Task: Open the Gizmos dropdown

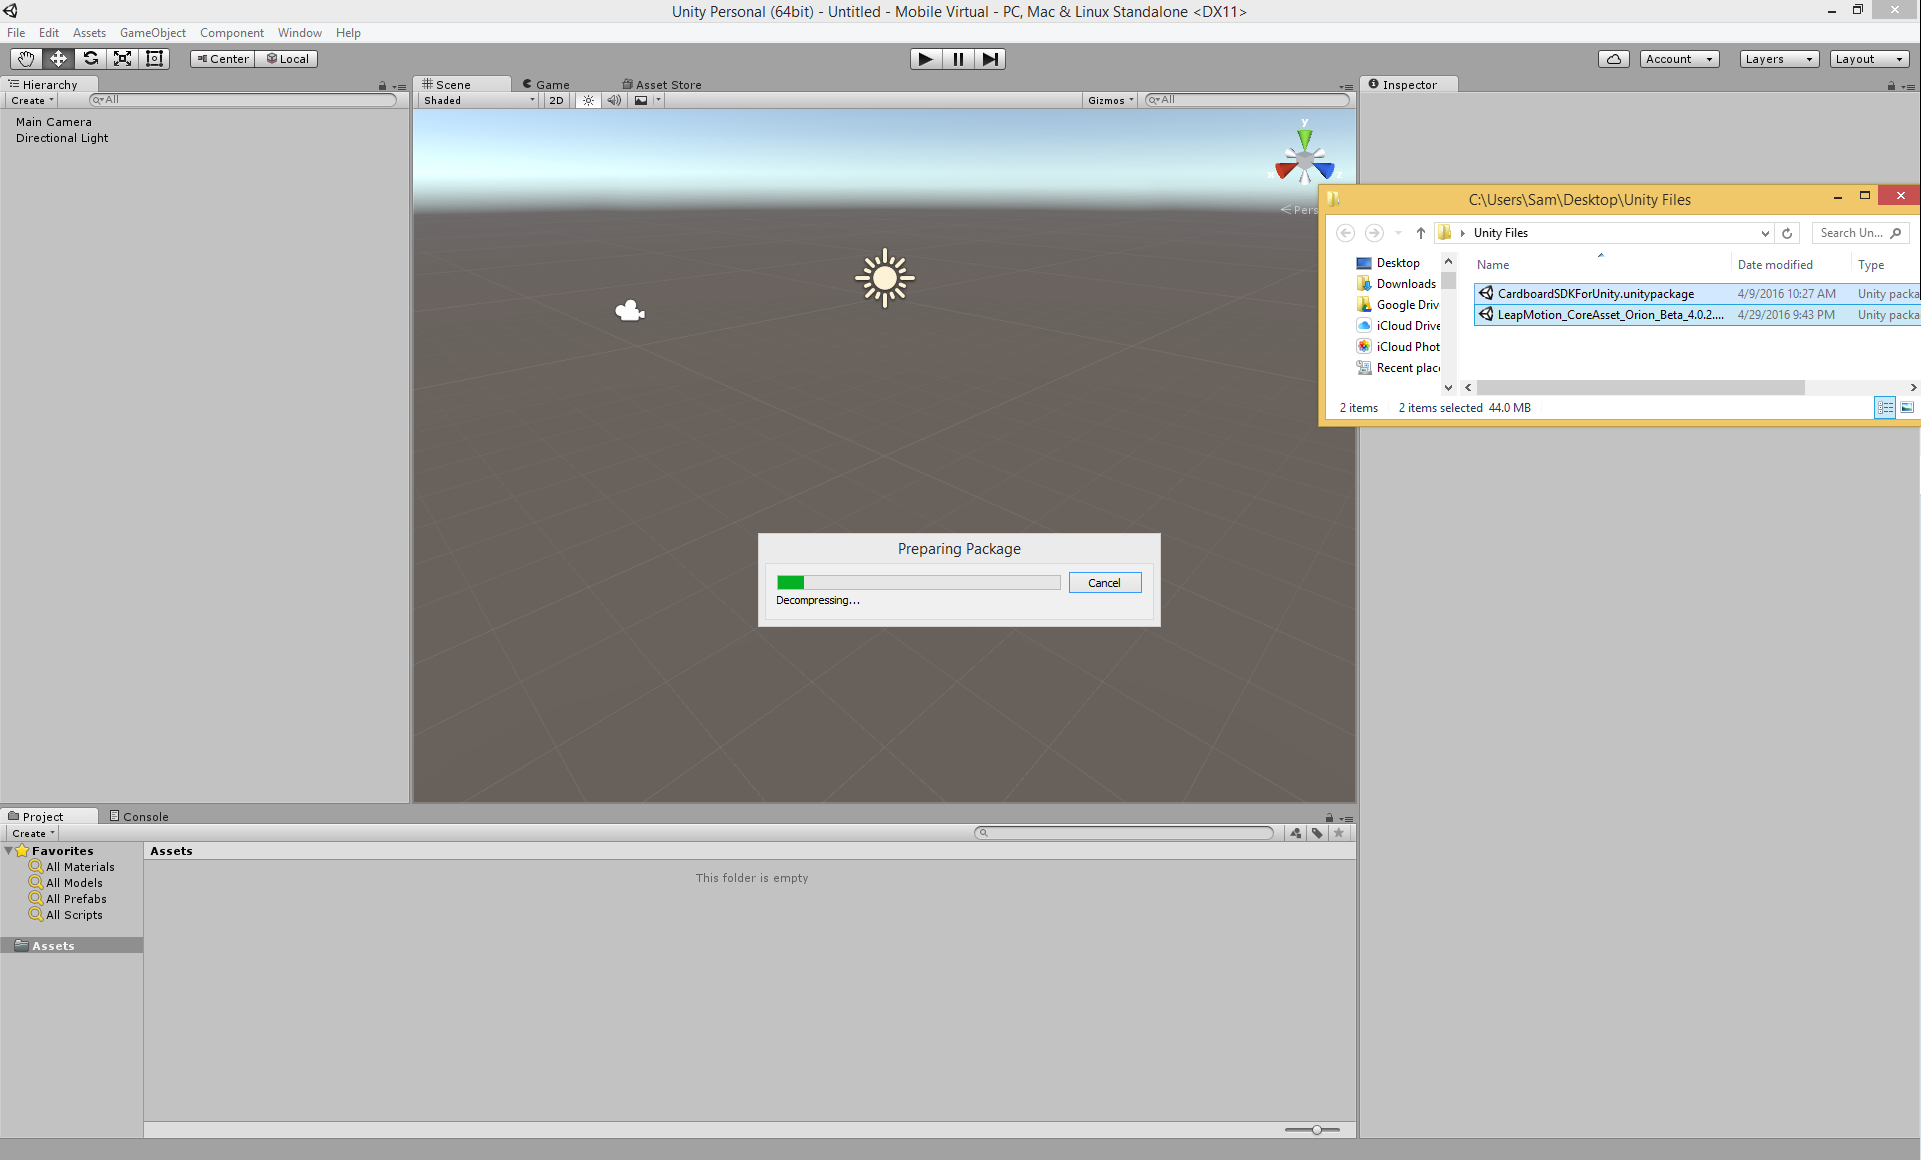Action: pyautogui.click(x=1110, y=101)
